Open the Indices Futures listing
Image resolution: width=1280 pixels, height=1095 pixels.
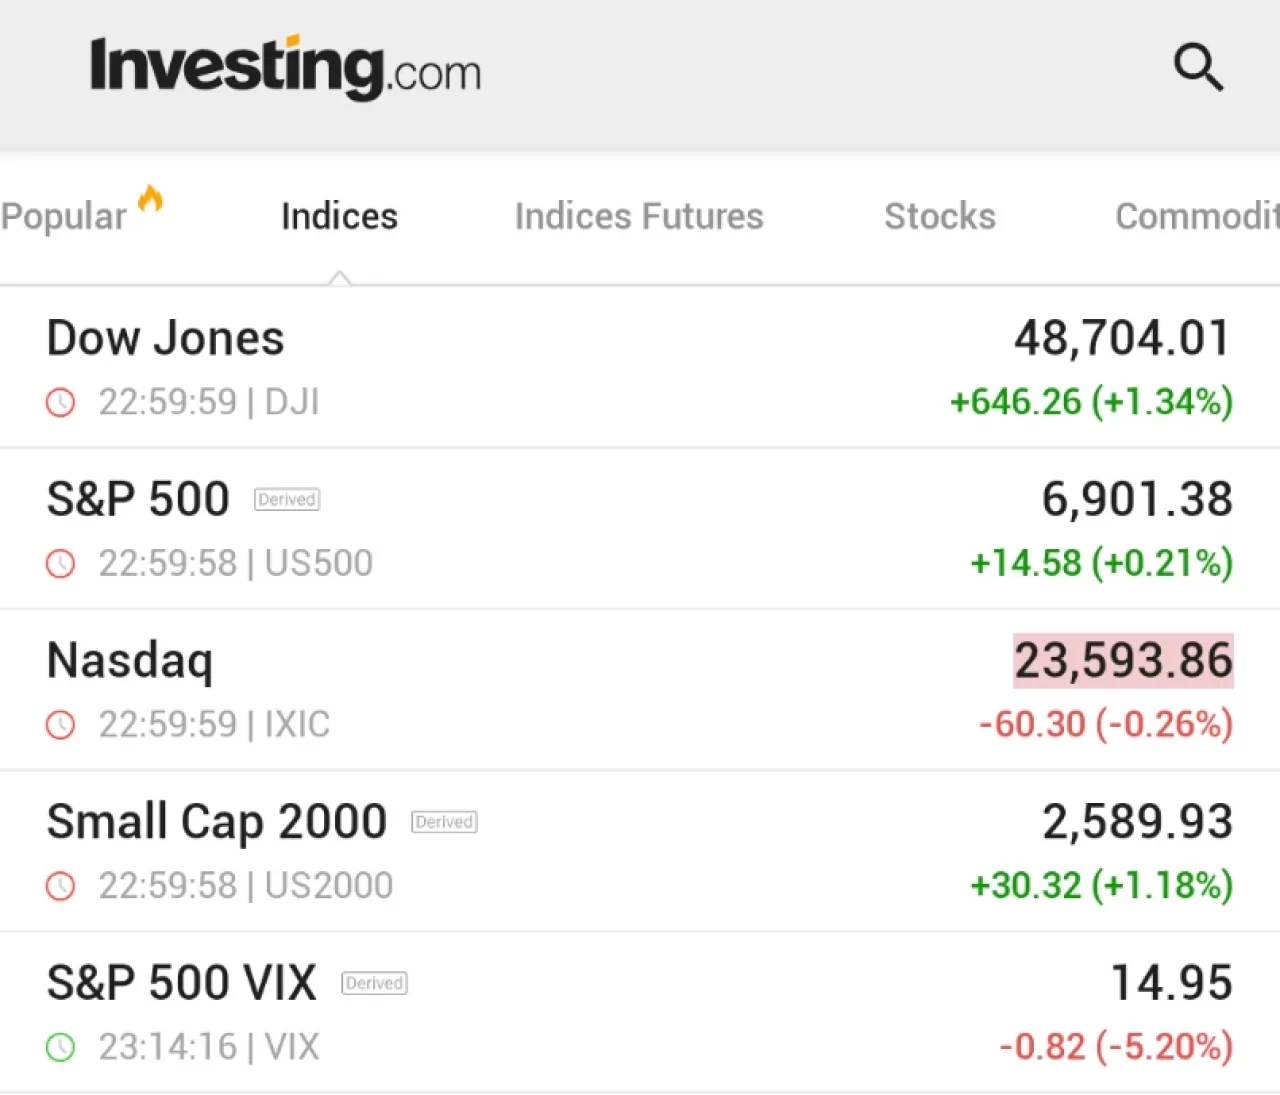tap(639, 216)
